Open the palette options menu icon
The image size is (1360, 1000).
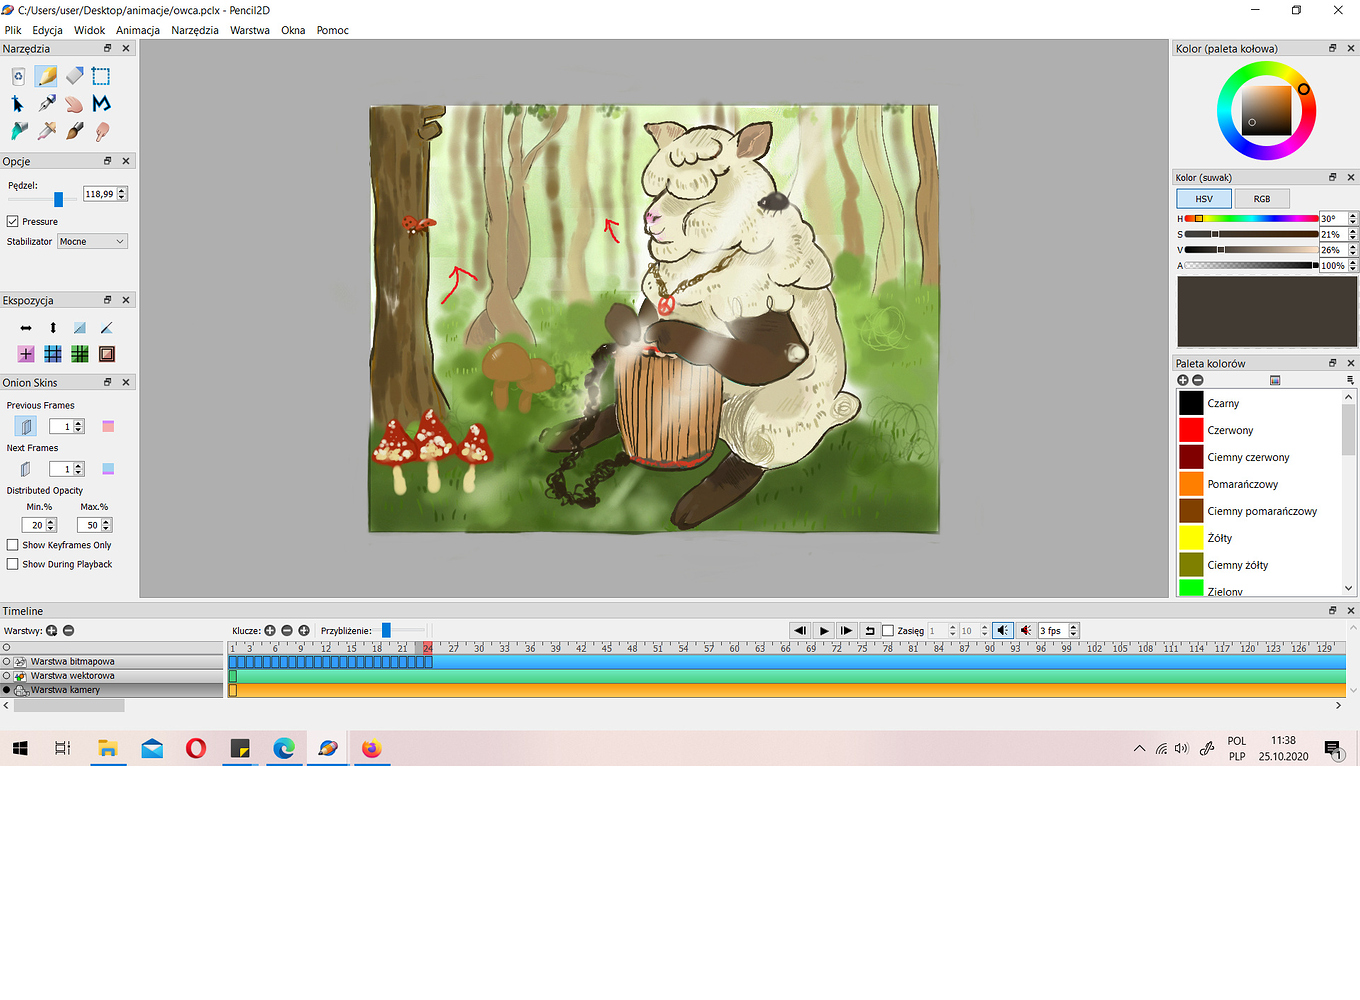tap(1350, 380)
